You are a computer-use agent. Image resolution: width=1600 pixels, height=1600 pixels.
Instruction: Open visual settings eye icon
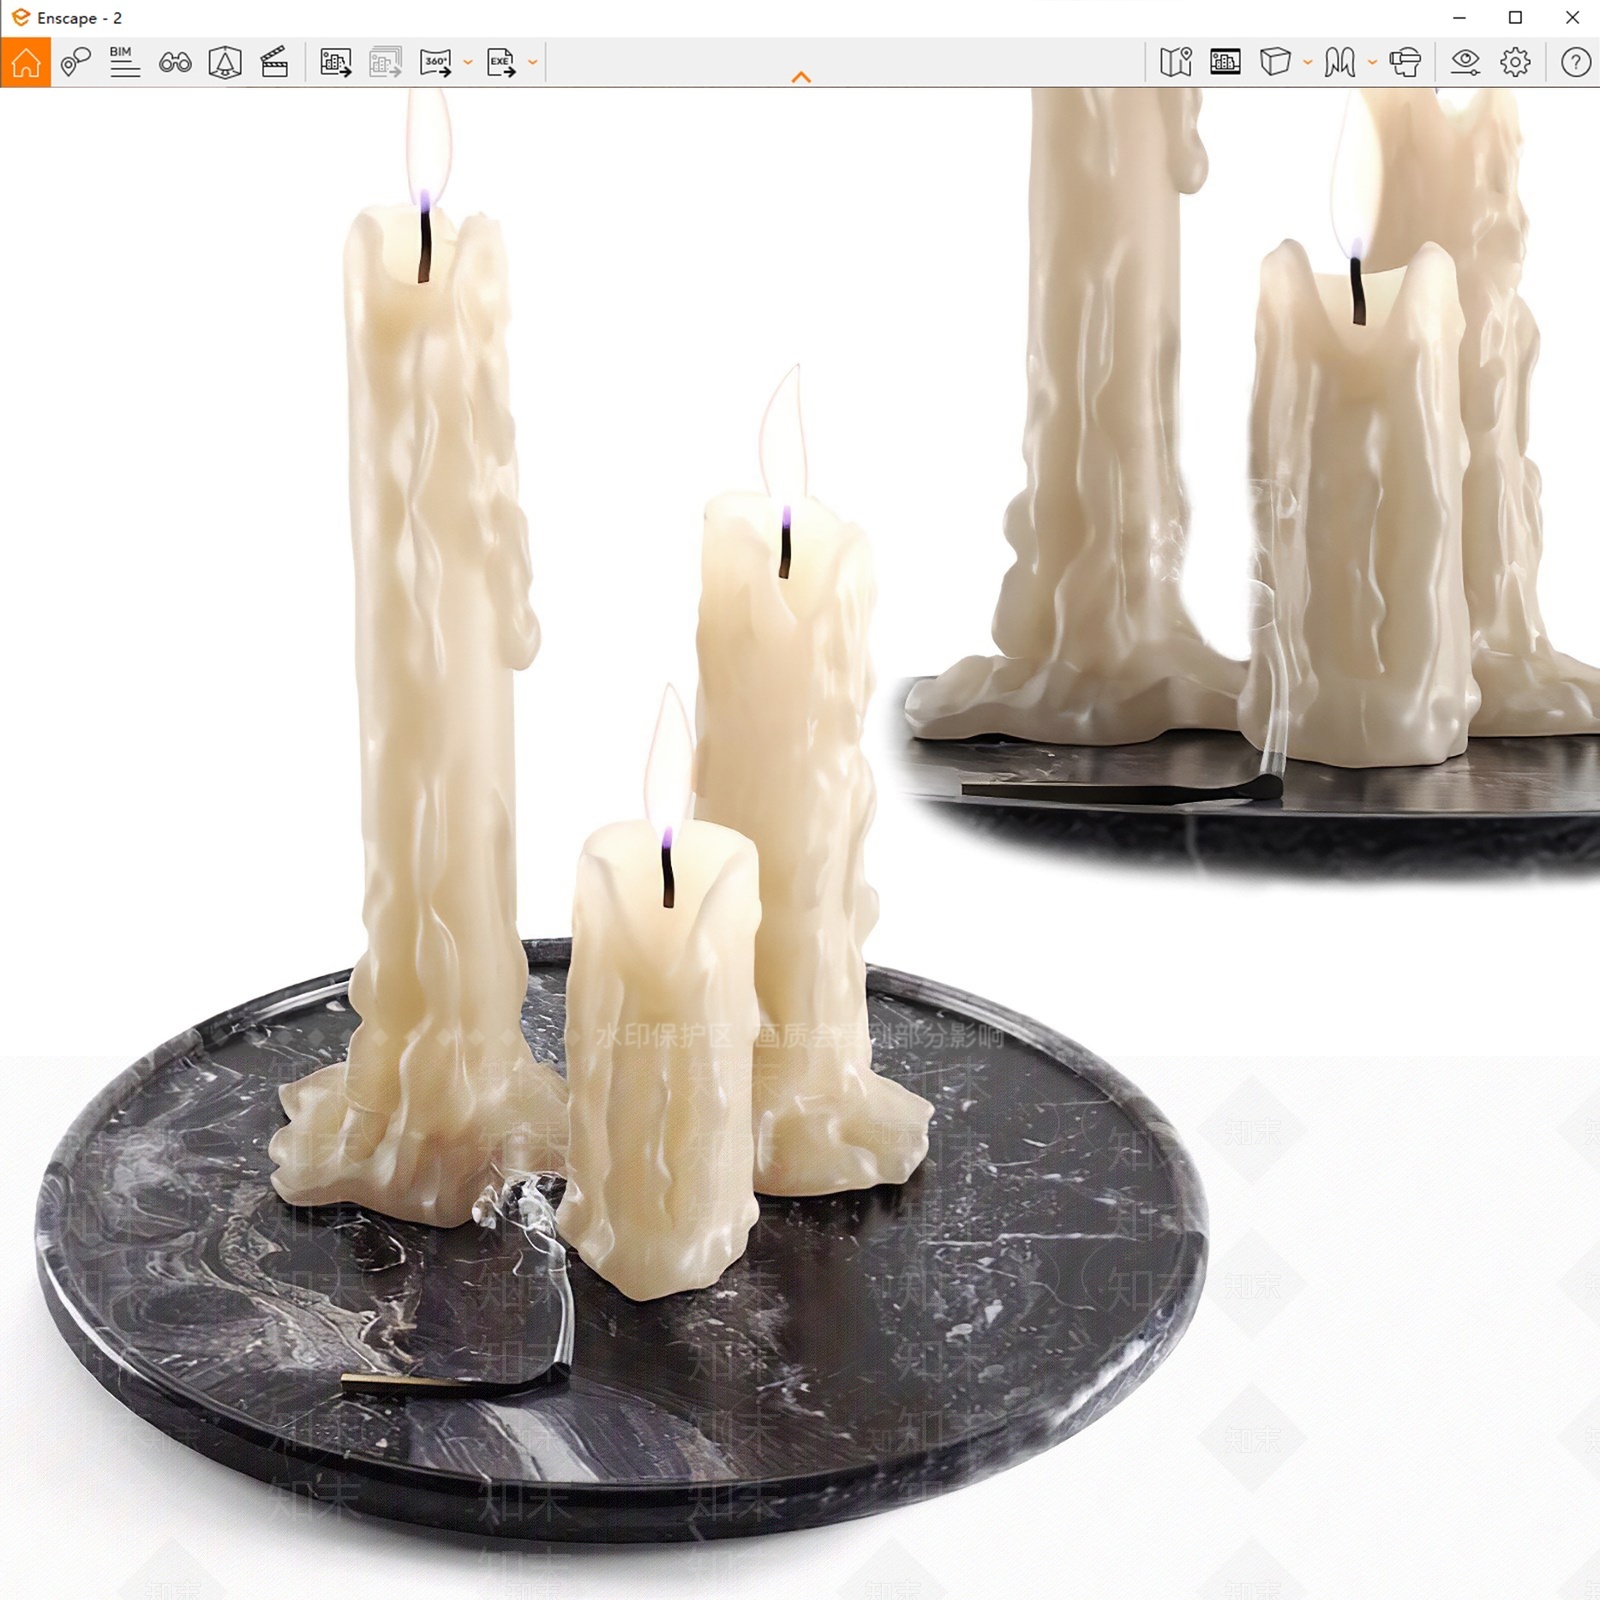pos(1465,62)
